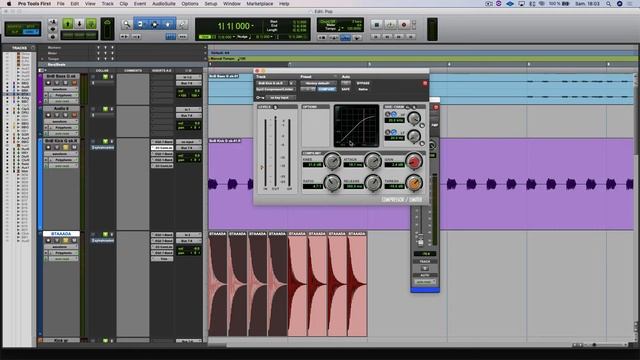Click the compressor transfer curve graph

pyautogui.click(x=356, y=126)
